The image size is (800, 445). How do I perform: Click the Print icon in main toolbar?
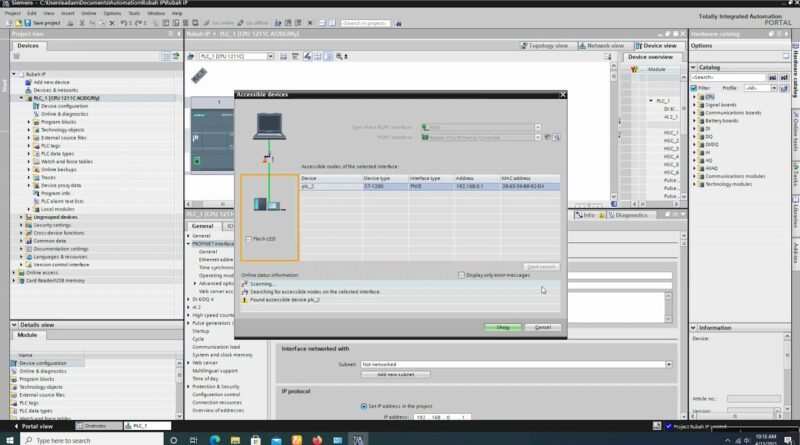coord(70,23)
